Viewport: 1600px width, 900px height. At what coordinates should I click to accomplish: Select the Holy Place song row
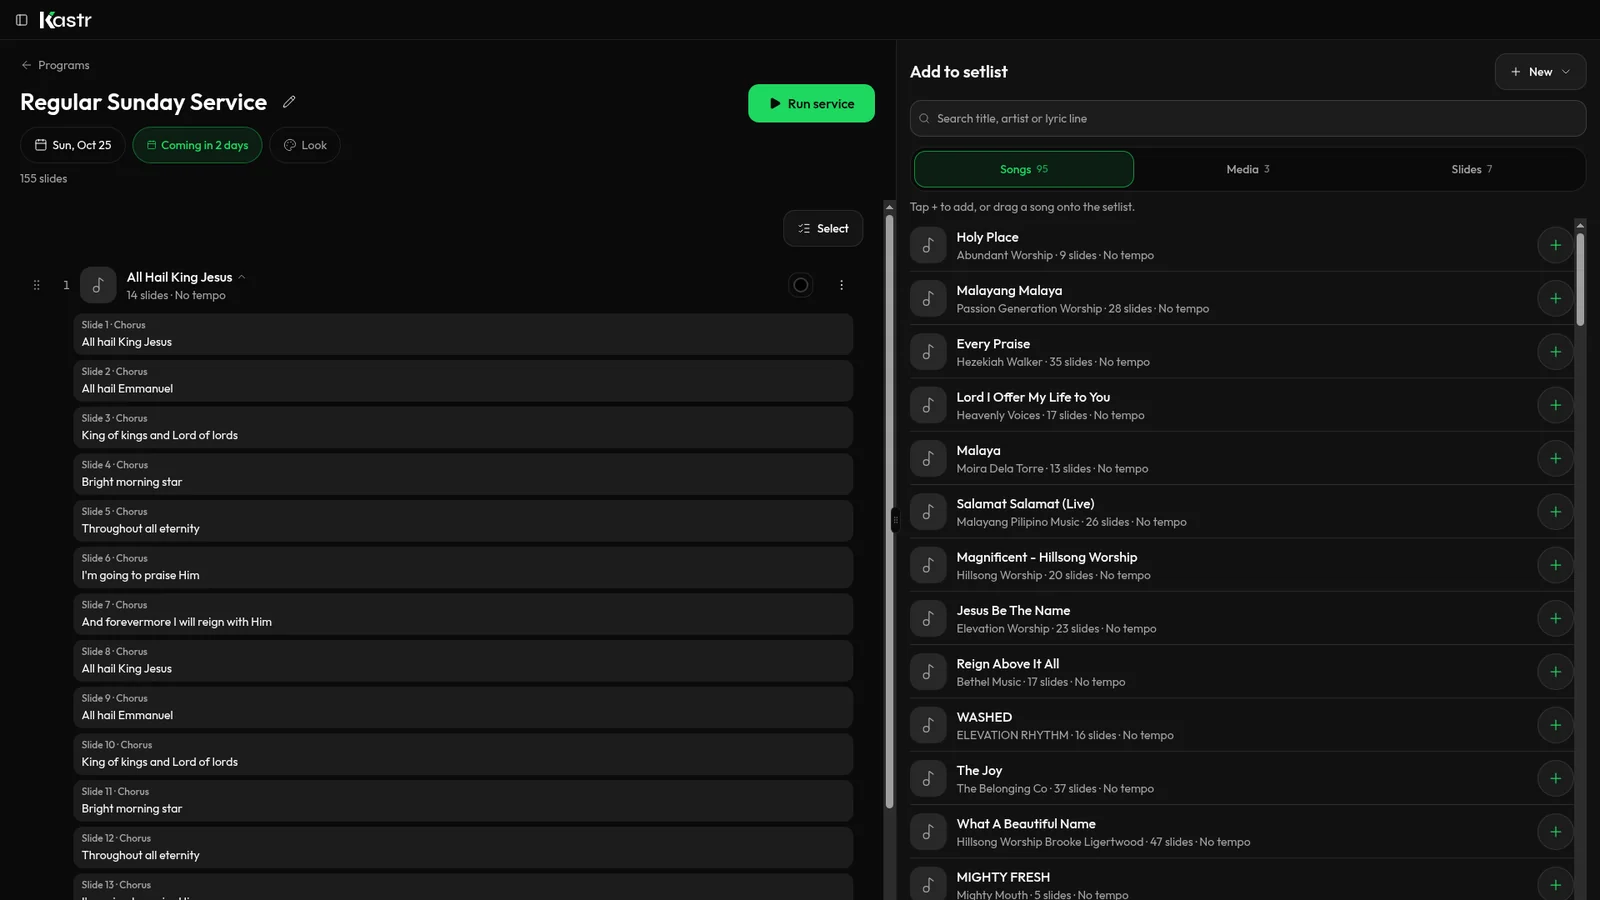coord(1242,245)
